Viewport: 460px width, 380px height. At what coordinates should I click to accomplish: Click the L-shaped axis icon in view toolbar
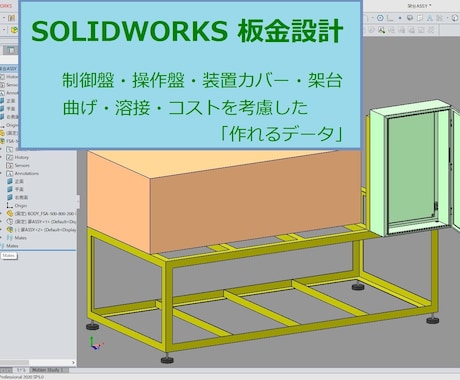(390, 18)
